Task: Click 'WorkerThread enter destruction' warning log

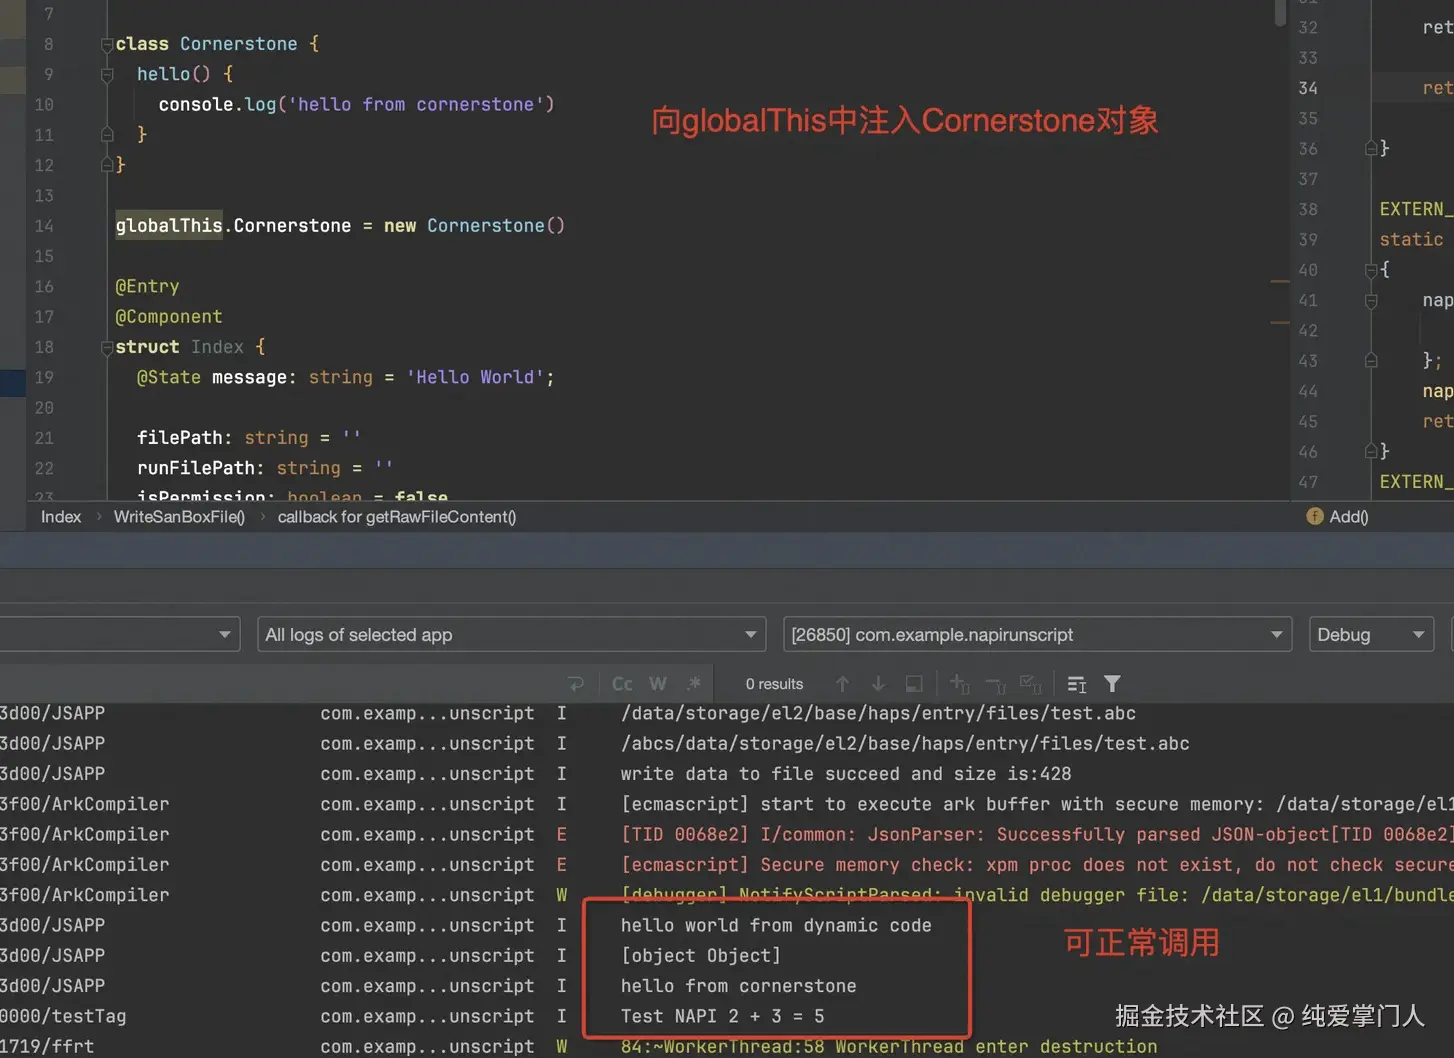Action: (889, 1046)
